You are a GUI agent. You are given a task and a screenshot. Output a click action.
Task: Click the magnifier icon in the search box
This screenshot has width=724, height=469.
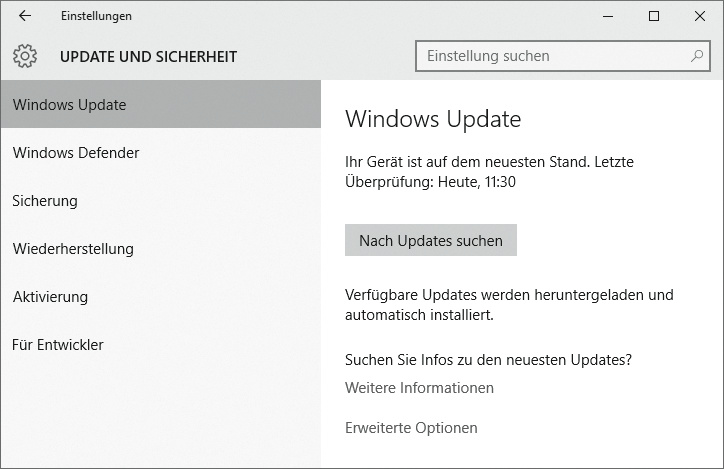point(696,56)
